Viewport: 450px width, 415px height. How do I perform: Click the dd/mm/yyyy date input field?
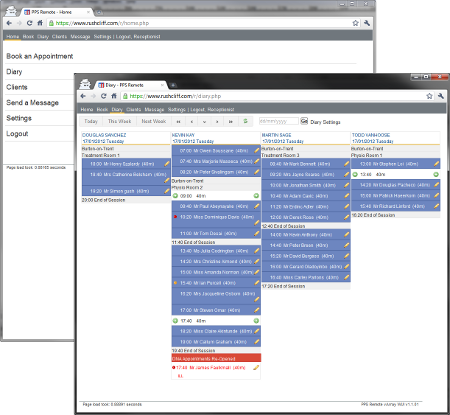[279, 121]
